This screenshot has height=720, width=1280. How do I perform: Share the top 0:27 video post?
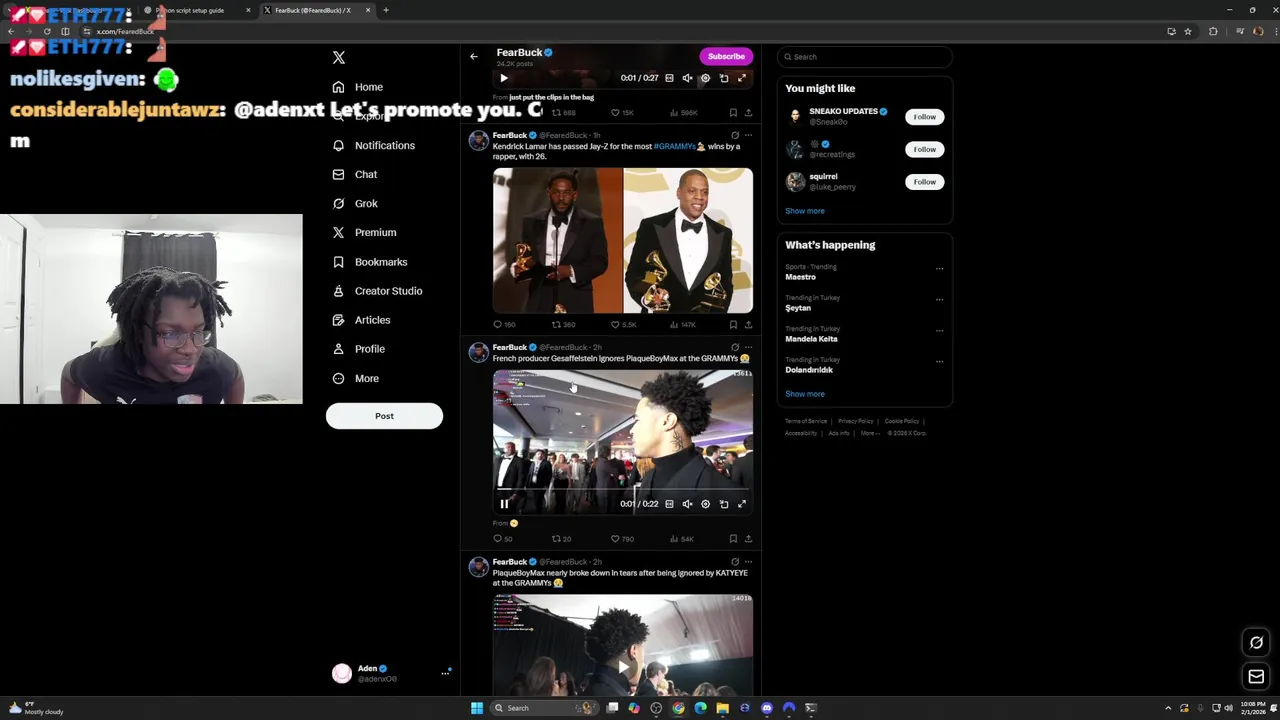pos(748,113)
